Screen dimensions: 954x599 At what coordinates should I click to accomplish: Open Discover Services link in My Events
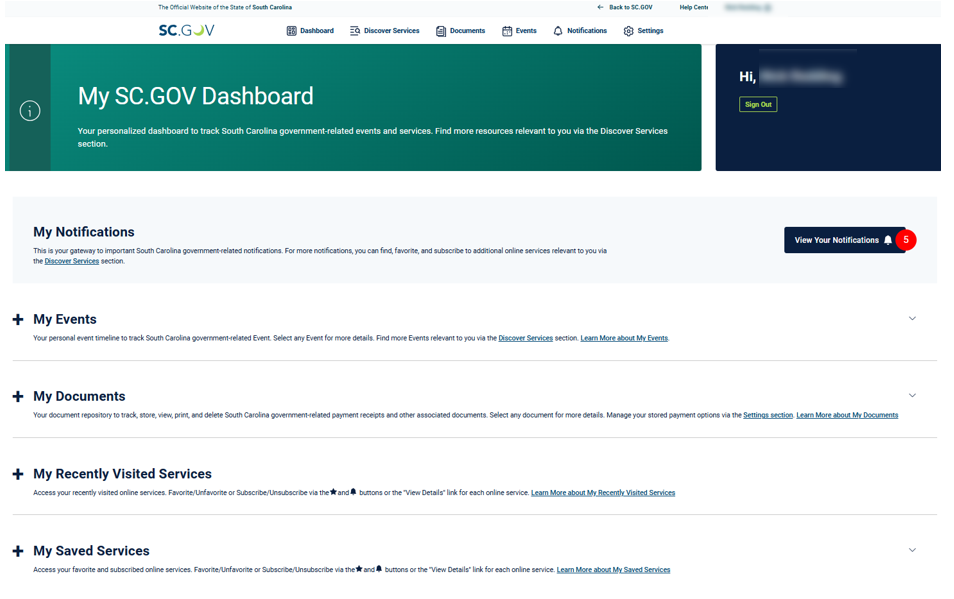click(x=526, y=338)
